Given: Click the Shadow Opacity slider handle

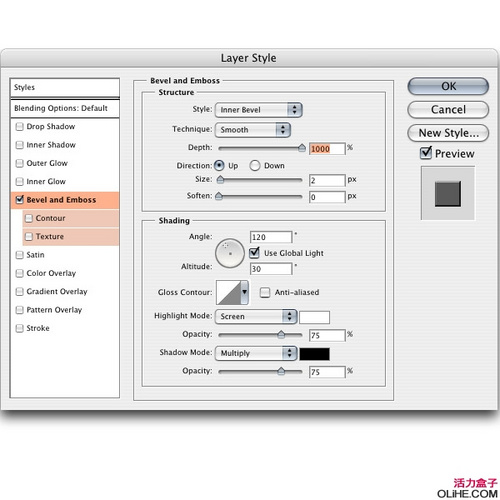Looking at the screenshot, I should coord(281,371).
